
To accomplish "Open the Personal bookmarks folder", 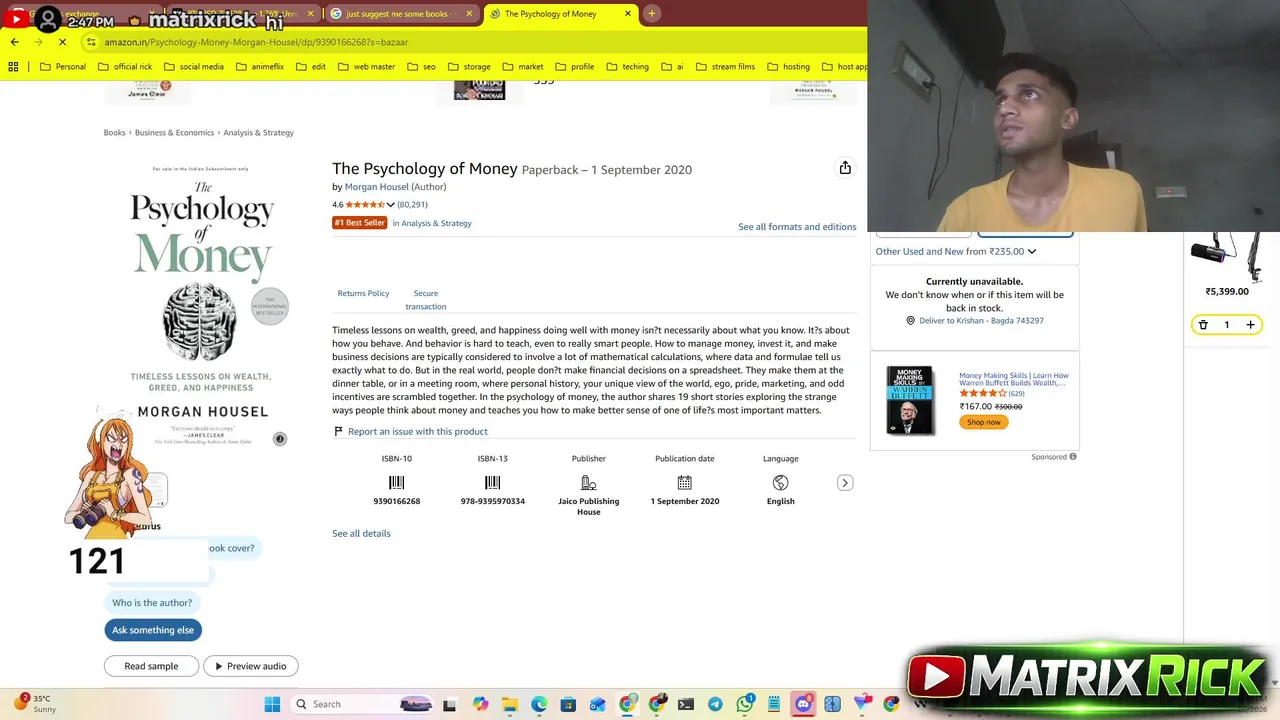I will click(x=62, y=67).
